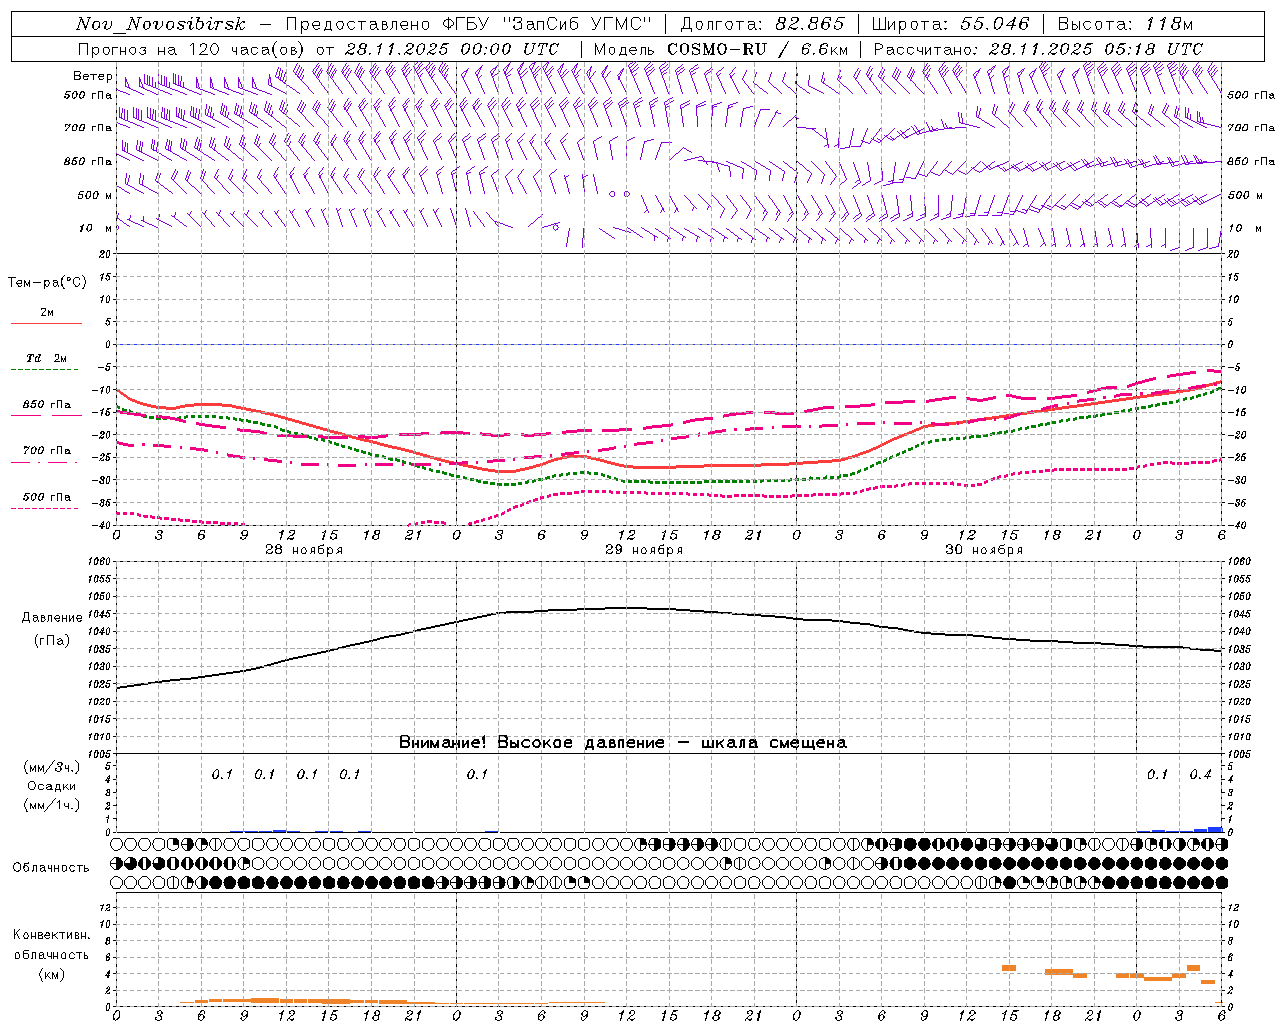This screenshot has width=1280, height=1024.
Task: Select the Прогноз на 120 часа(ов) text
Action: [192, 49]
